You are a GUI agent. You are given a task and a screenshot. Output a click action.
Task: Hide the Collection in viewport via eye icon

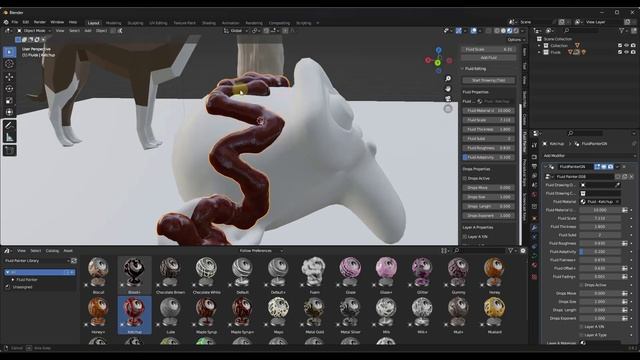(x=627, y=45)
